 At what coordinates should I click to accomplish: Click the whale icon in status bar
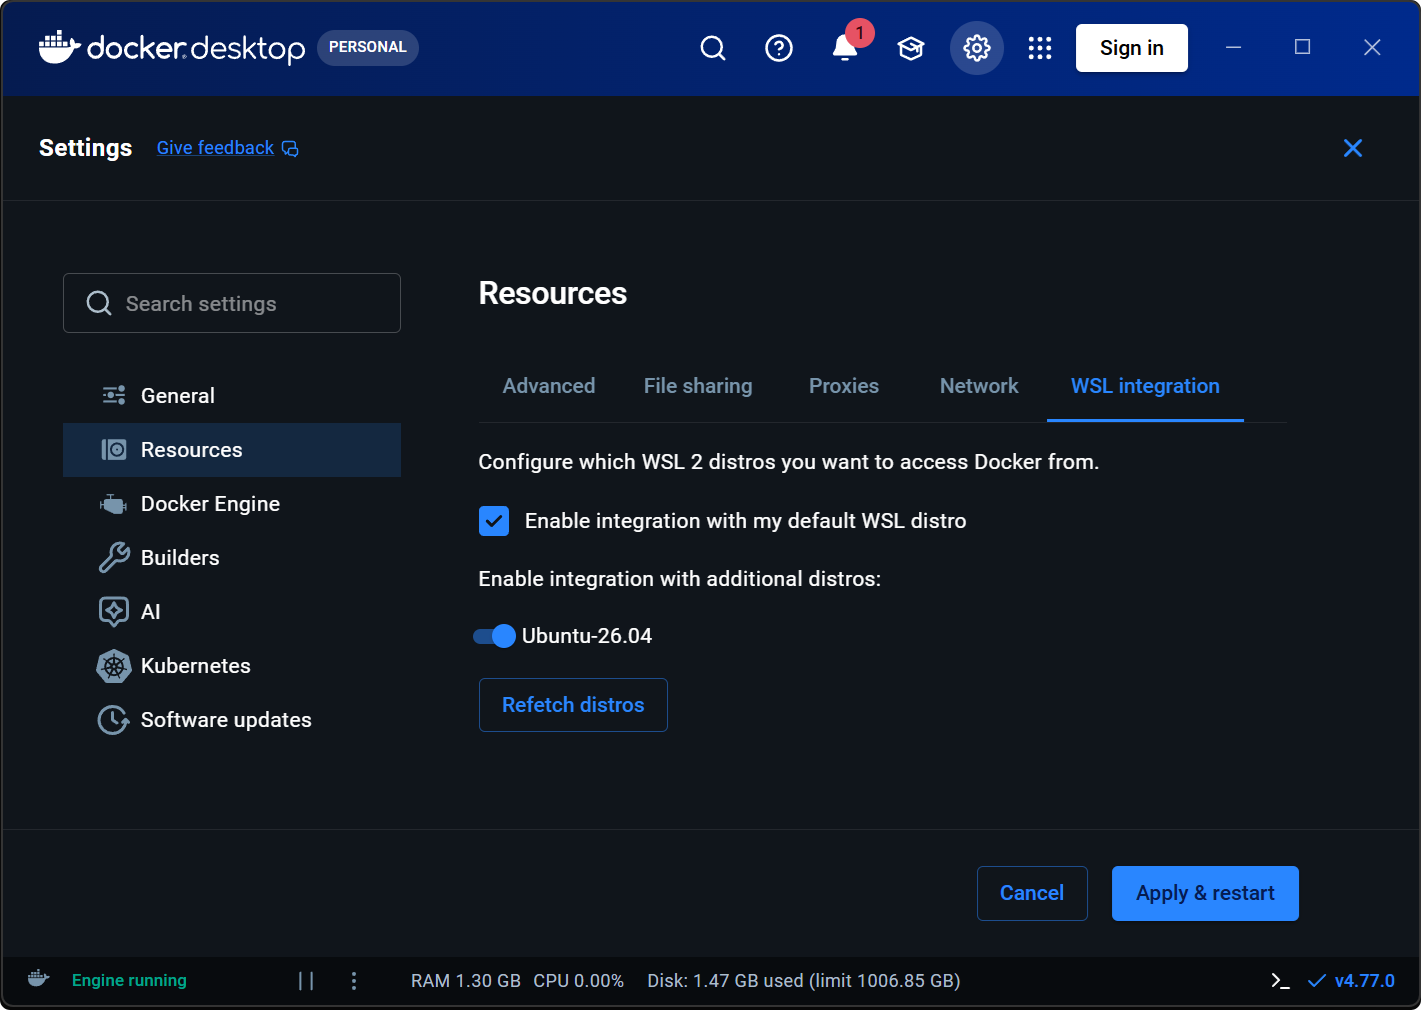(x=39, y=979)
